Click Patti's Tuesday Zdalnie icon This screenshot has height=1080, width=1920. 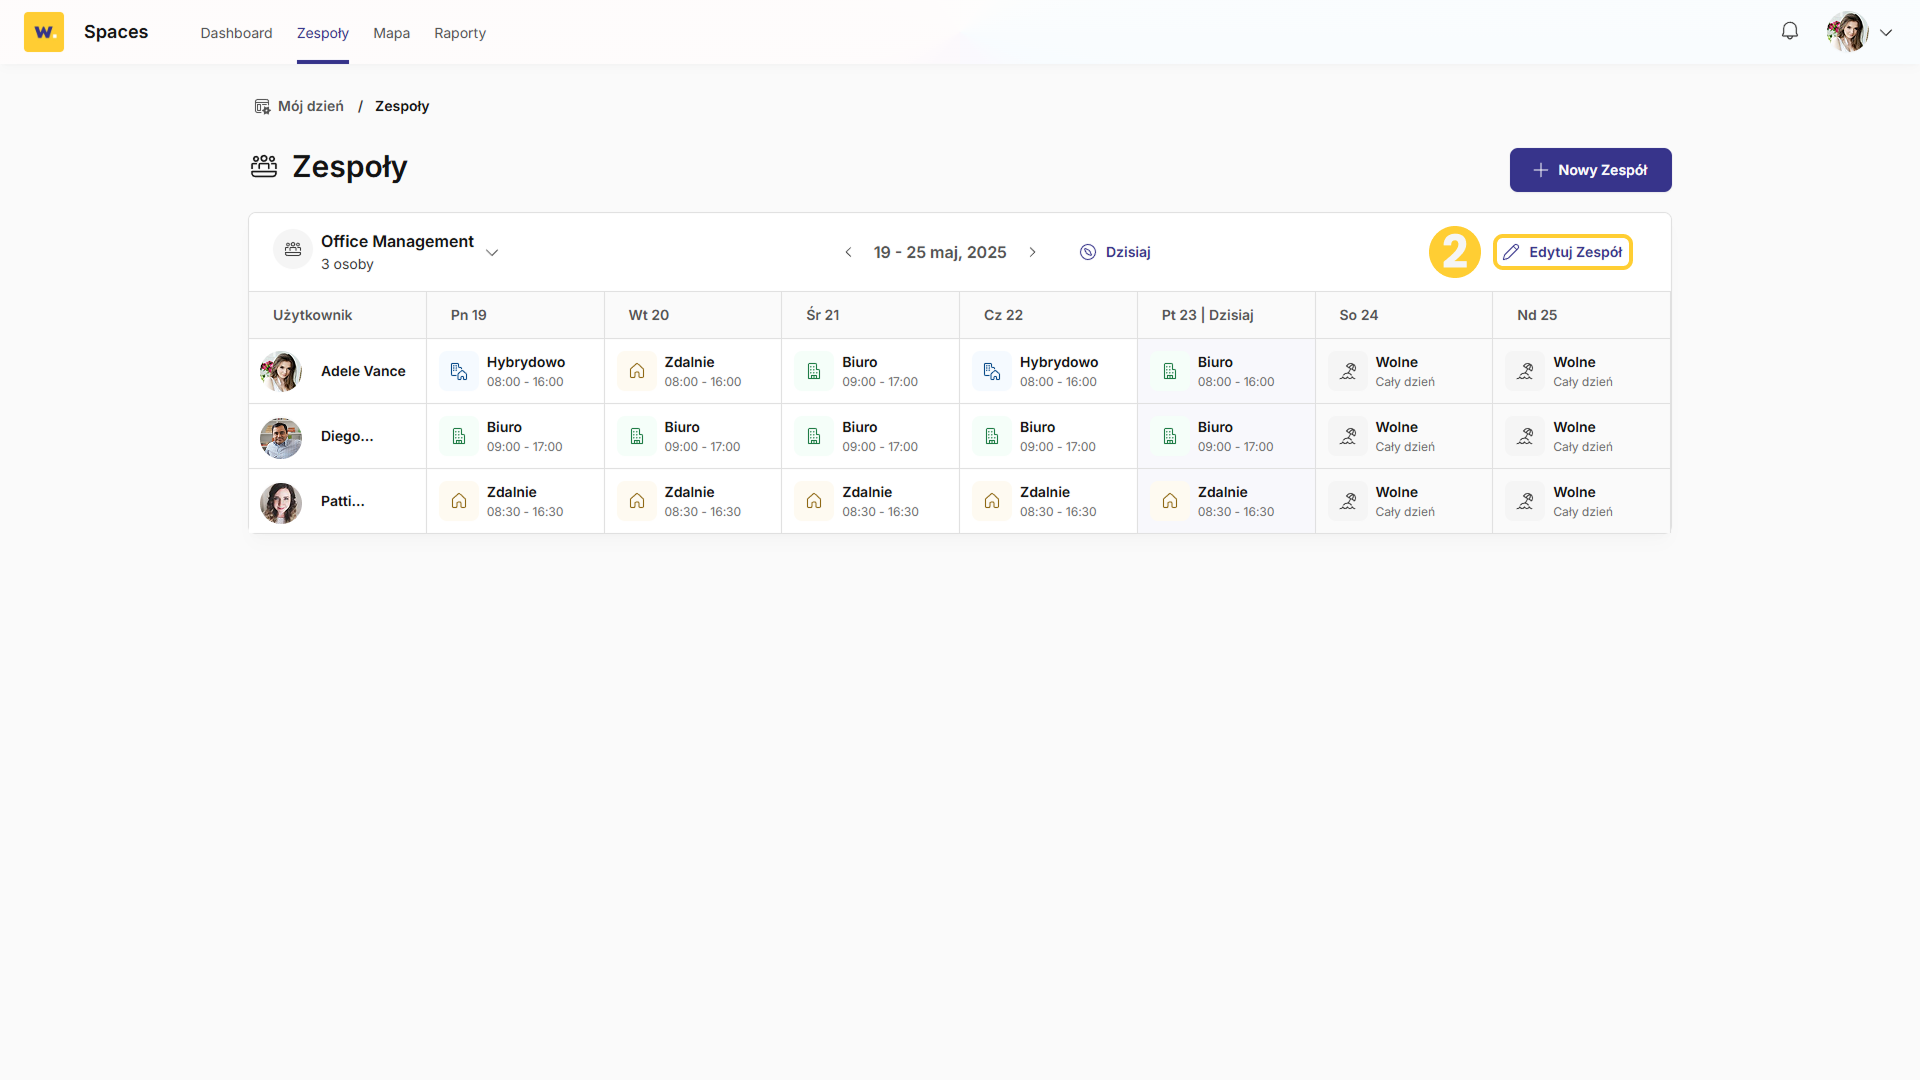637,501
